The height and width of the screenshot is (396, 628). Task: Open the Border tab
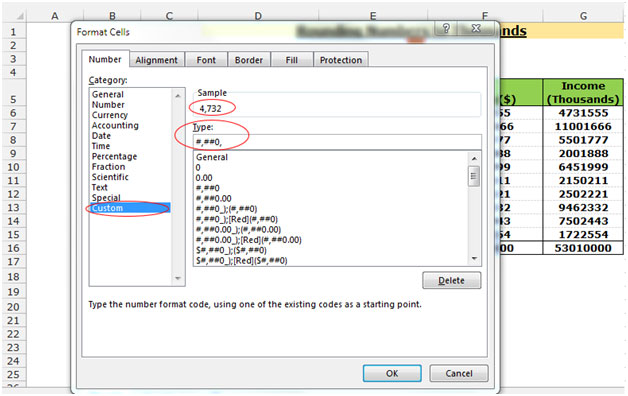click(x=249, y=60)
